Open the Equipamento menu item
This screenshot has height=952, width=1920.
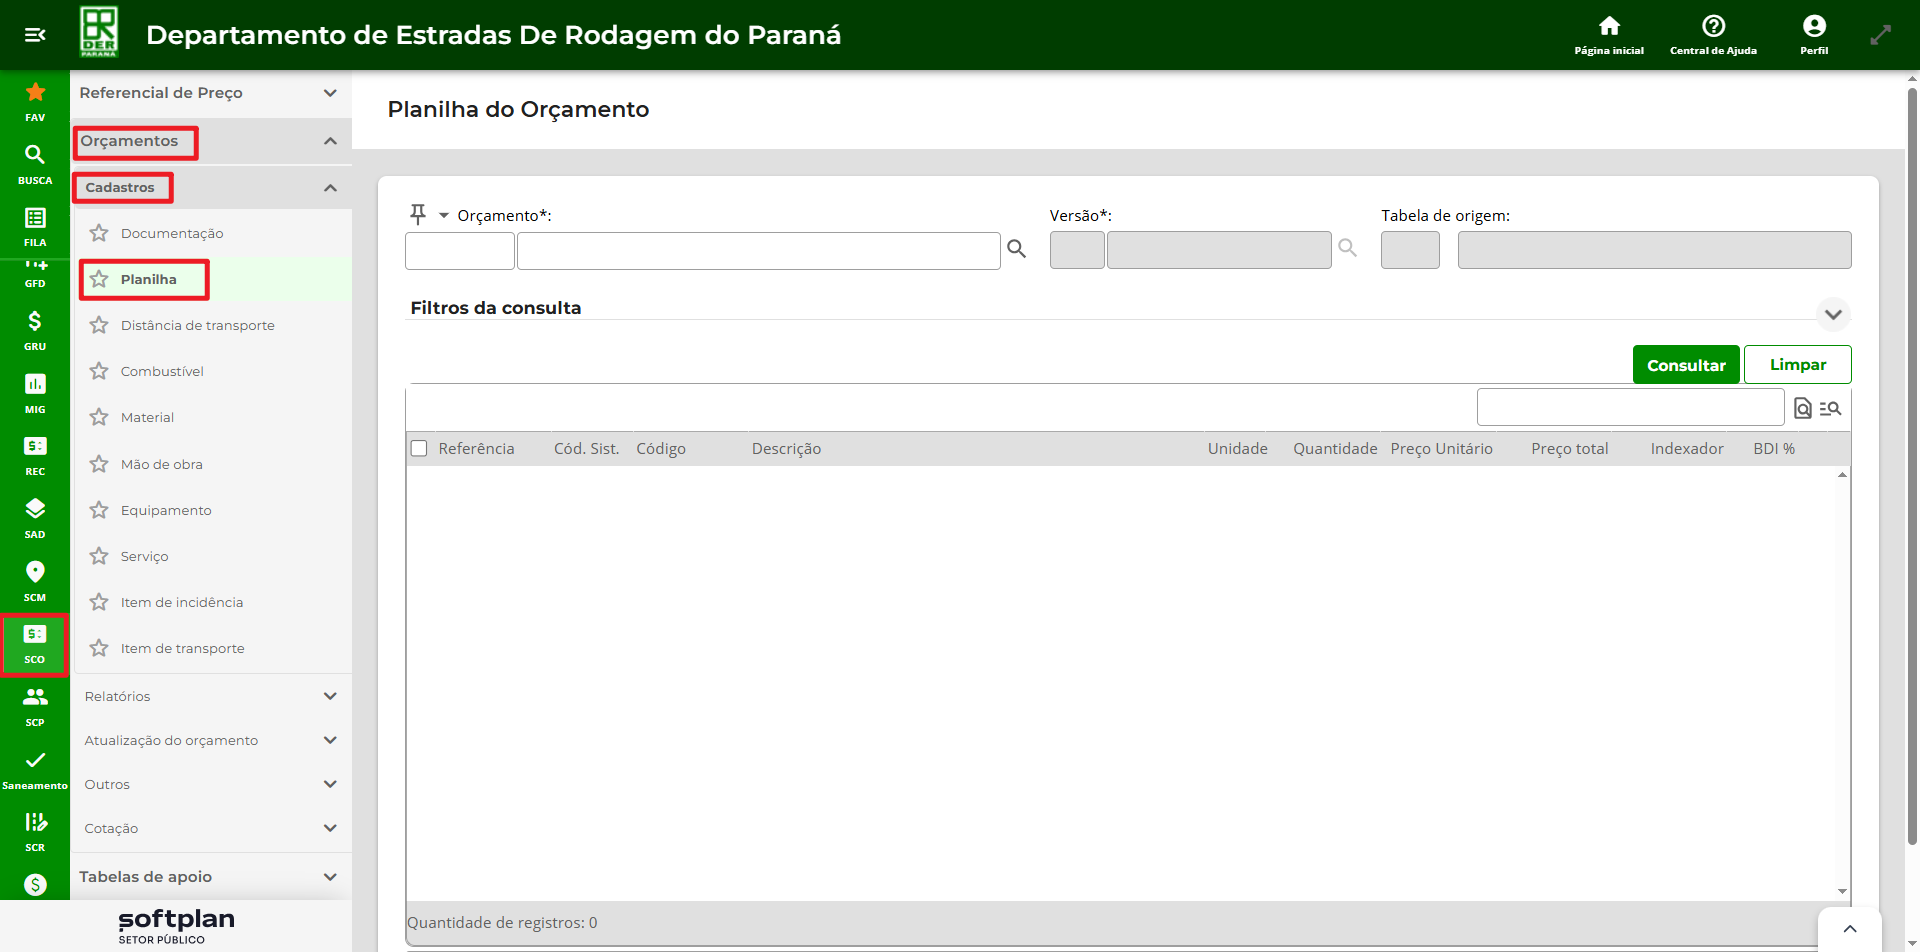click(166, 510)
